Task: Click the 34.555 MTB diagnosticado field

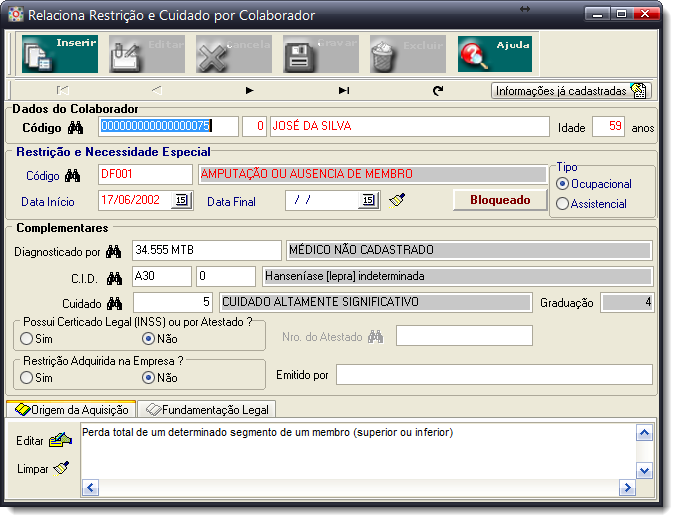Action: tap(207, 250)
